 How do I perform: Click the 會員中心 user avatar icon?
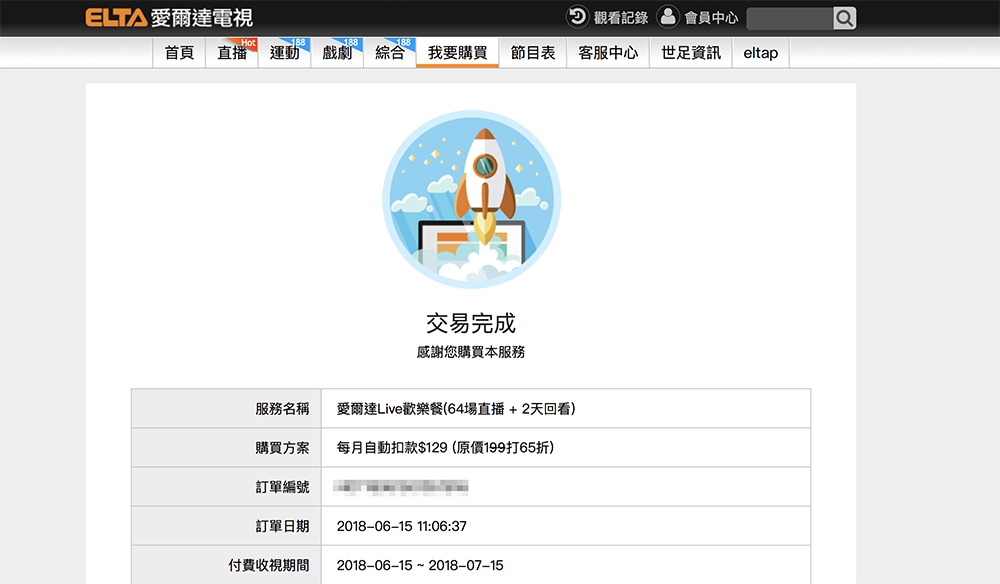[668, 17]
